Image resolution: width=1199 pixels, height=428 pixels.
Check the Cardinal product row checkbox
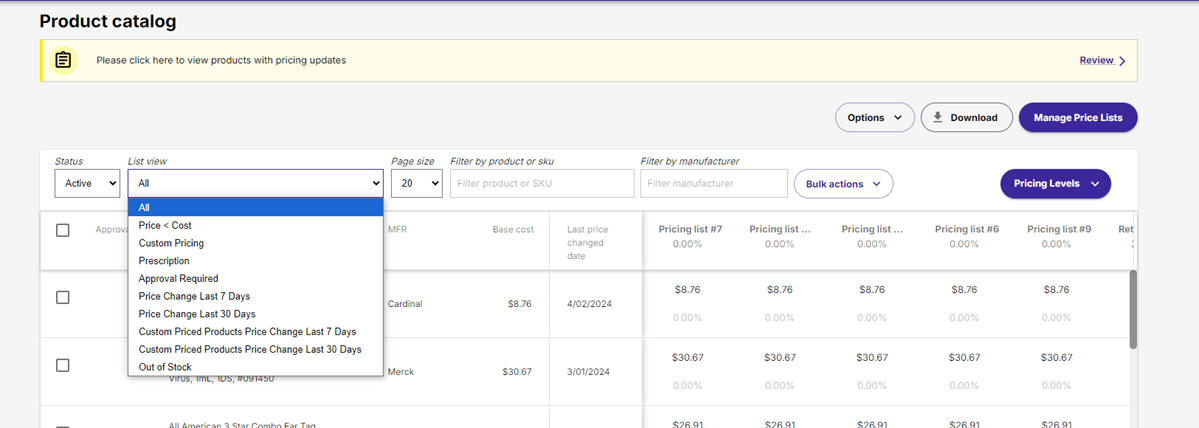click(63, 297)
